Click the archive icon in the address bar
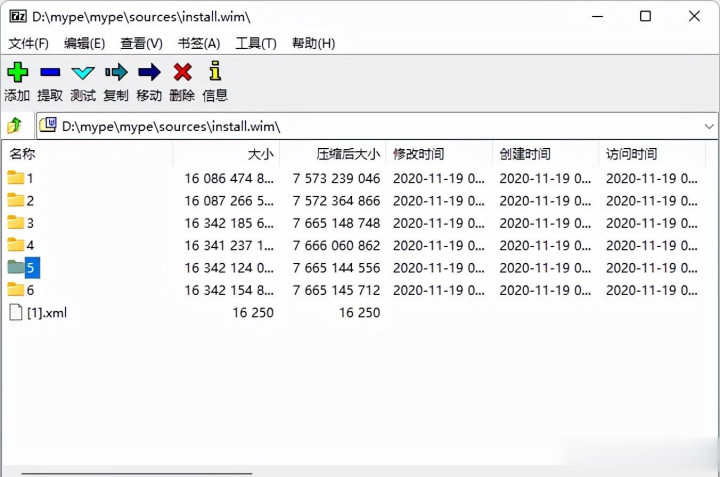Screen dimensions: 720x477 [48, 125]
